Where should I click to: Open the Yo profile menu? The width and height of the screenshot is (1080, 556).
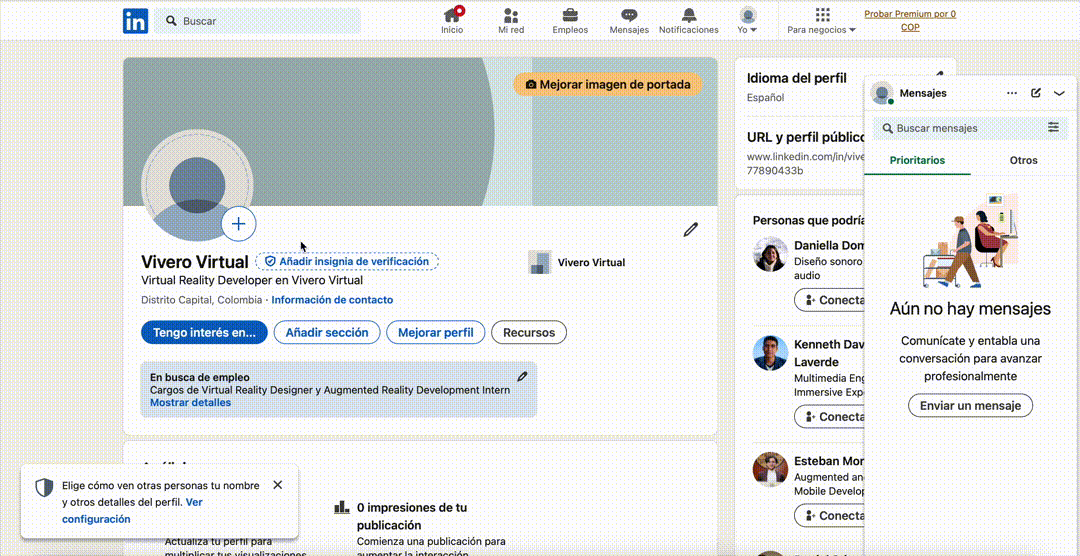tap(747, 21)
